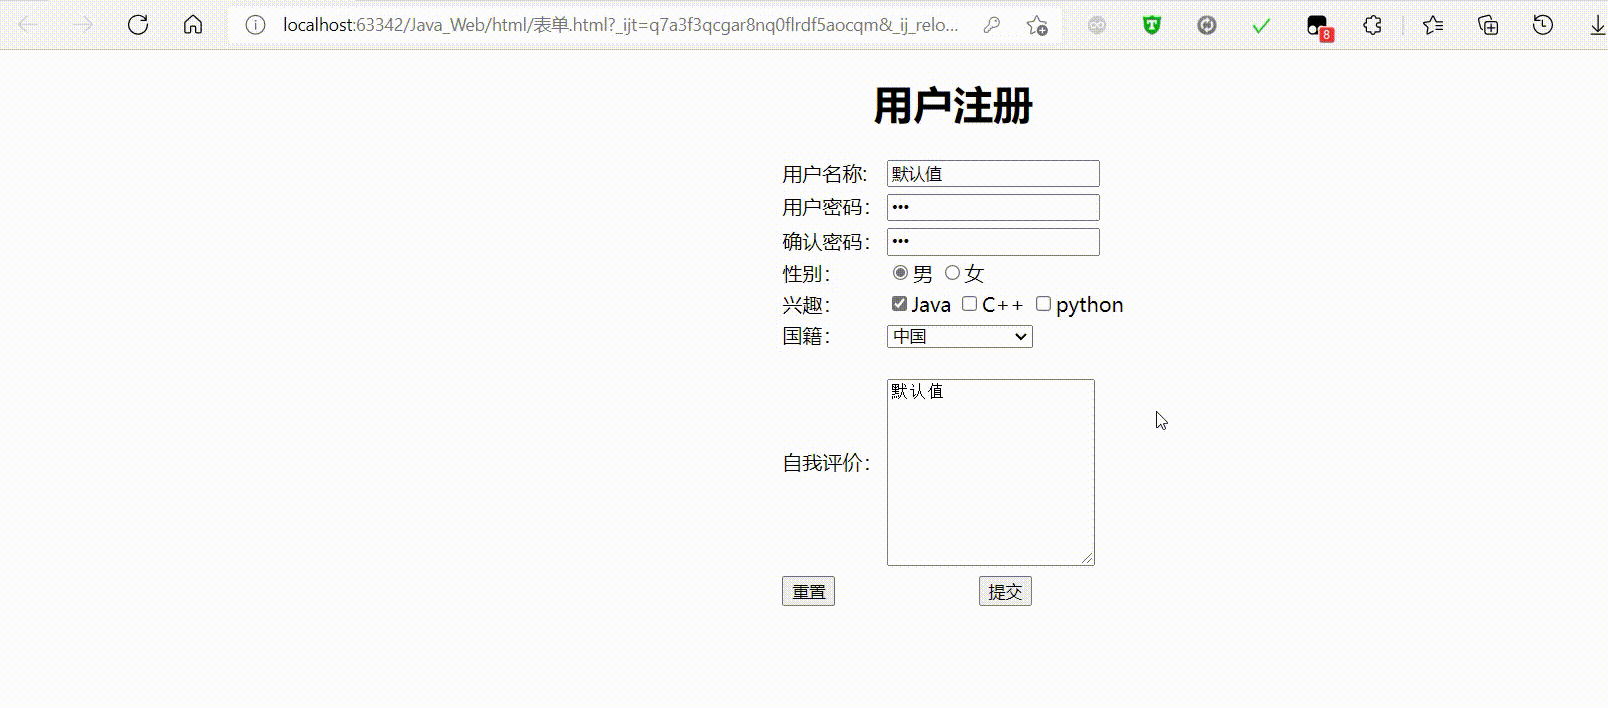Uncheck the Java checkbox
Image resolution: width=1608 pixels, height=708 pixels.
899,303
